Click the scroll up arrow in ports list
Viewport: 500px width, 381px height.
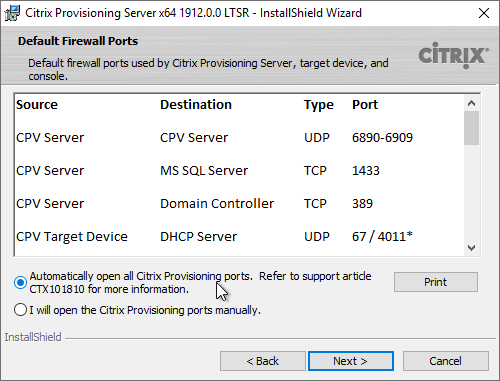tap(471, 103)
